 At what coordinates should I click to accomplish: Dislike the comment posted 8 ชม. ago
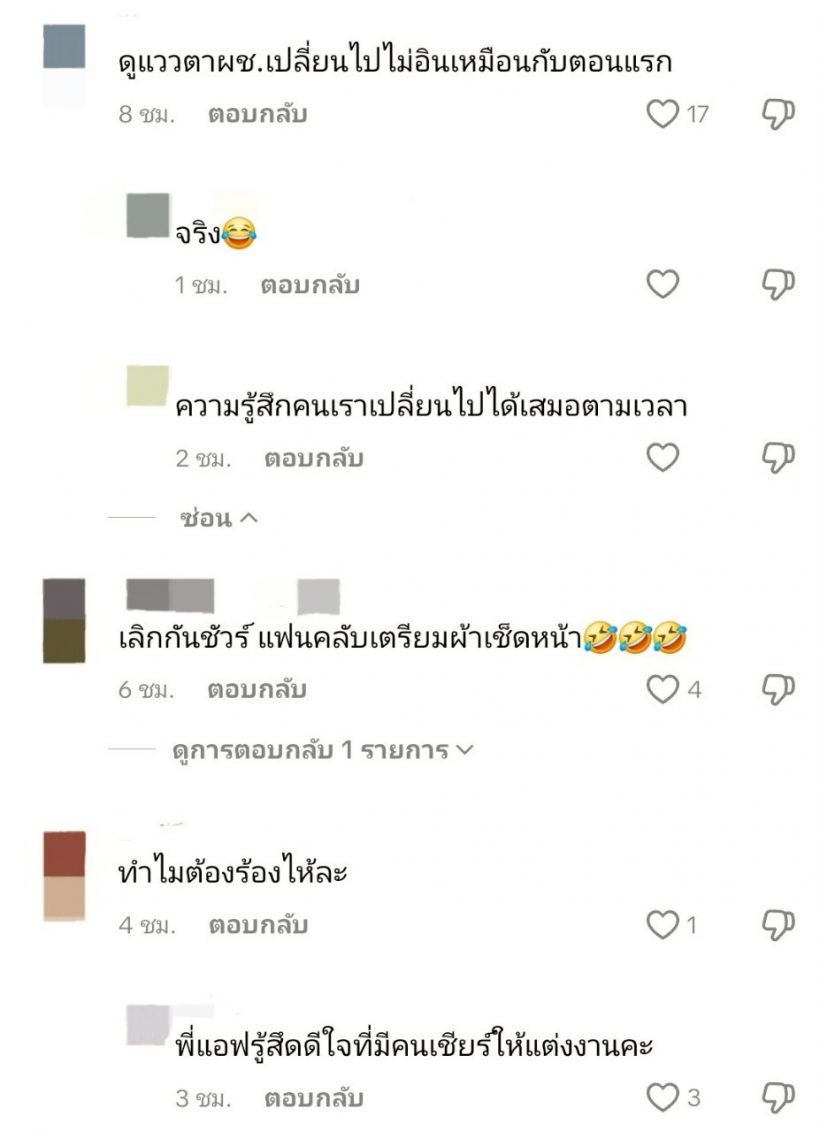click(x=778, y=114)
